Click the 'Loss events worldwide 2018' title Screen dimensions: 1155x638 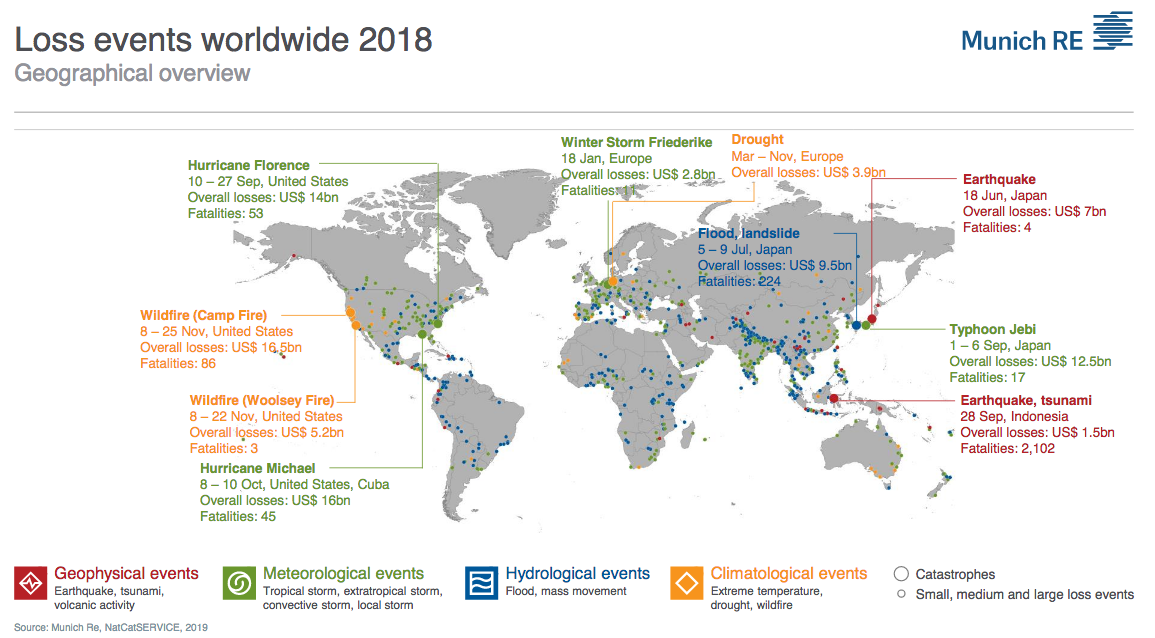pyautogui.click(x=223, y=40)
